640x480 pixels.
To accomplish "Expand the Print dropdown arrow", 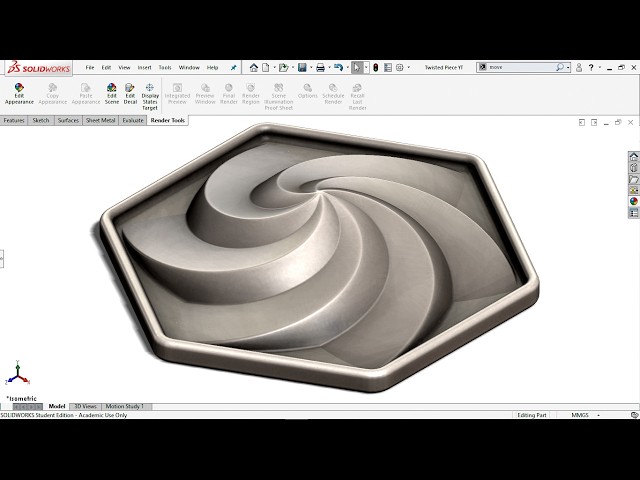I will click(x=329, y=67).
